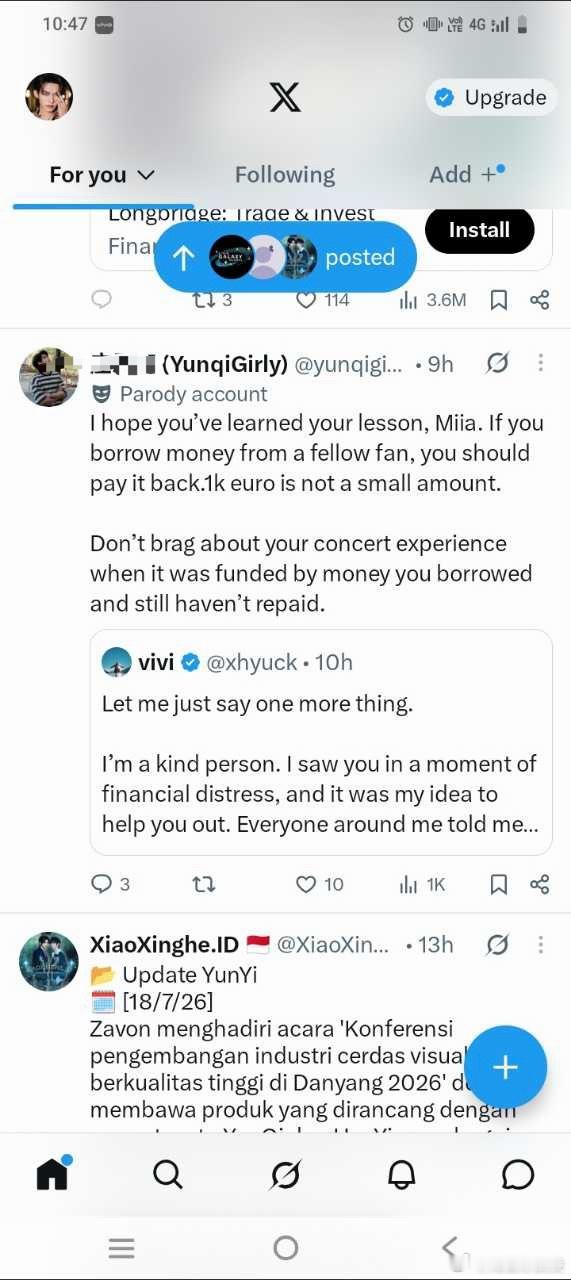571x1280 pixels.
Task: Share the YunqiGirly post
Action: pos(539,884)
